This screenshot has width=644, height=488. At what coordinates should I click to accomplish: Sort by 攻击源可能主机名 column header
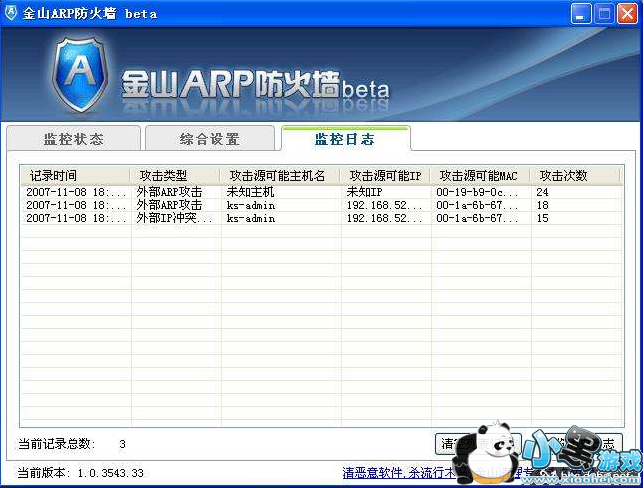click(x=280, y=176)
